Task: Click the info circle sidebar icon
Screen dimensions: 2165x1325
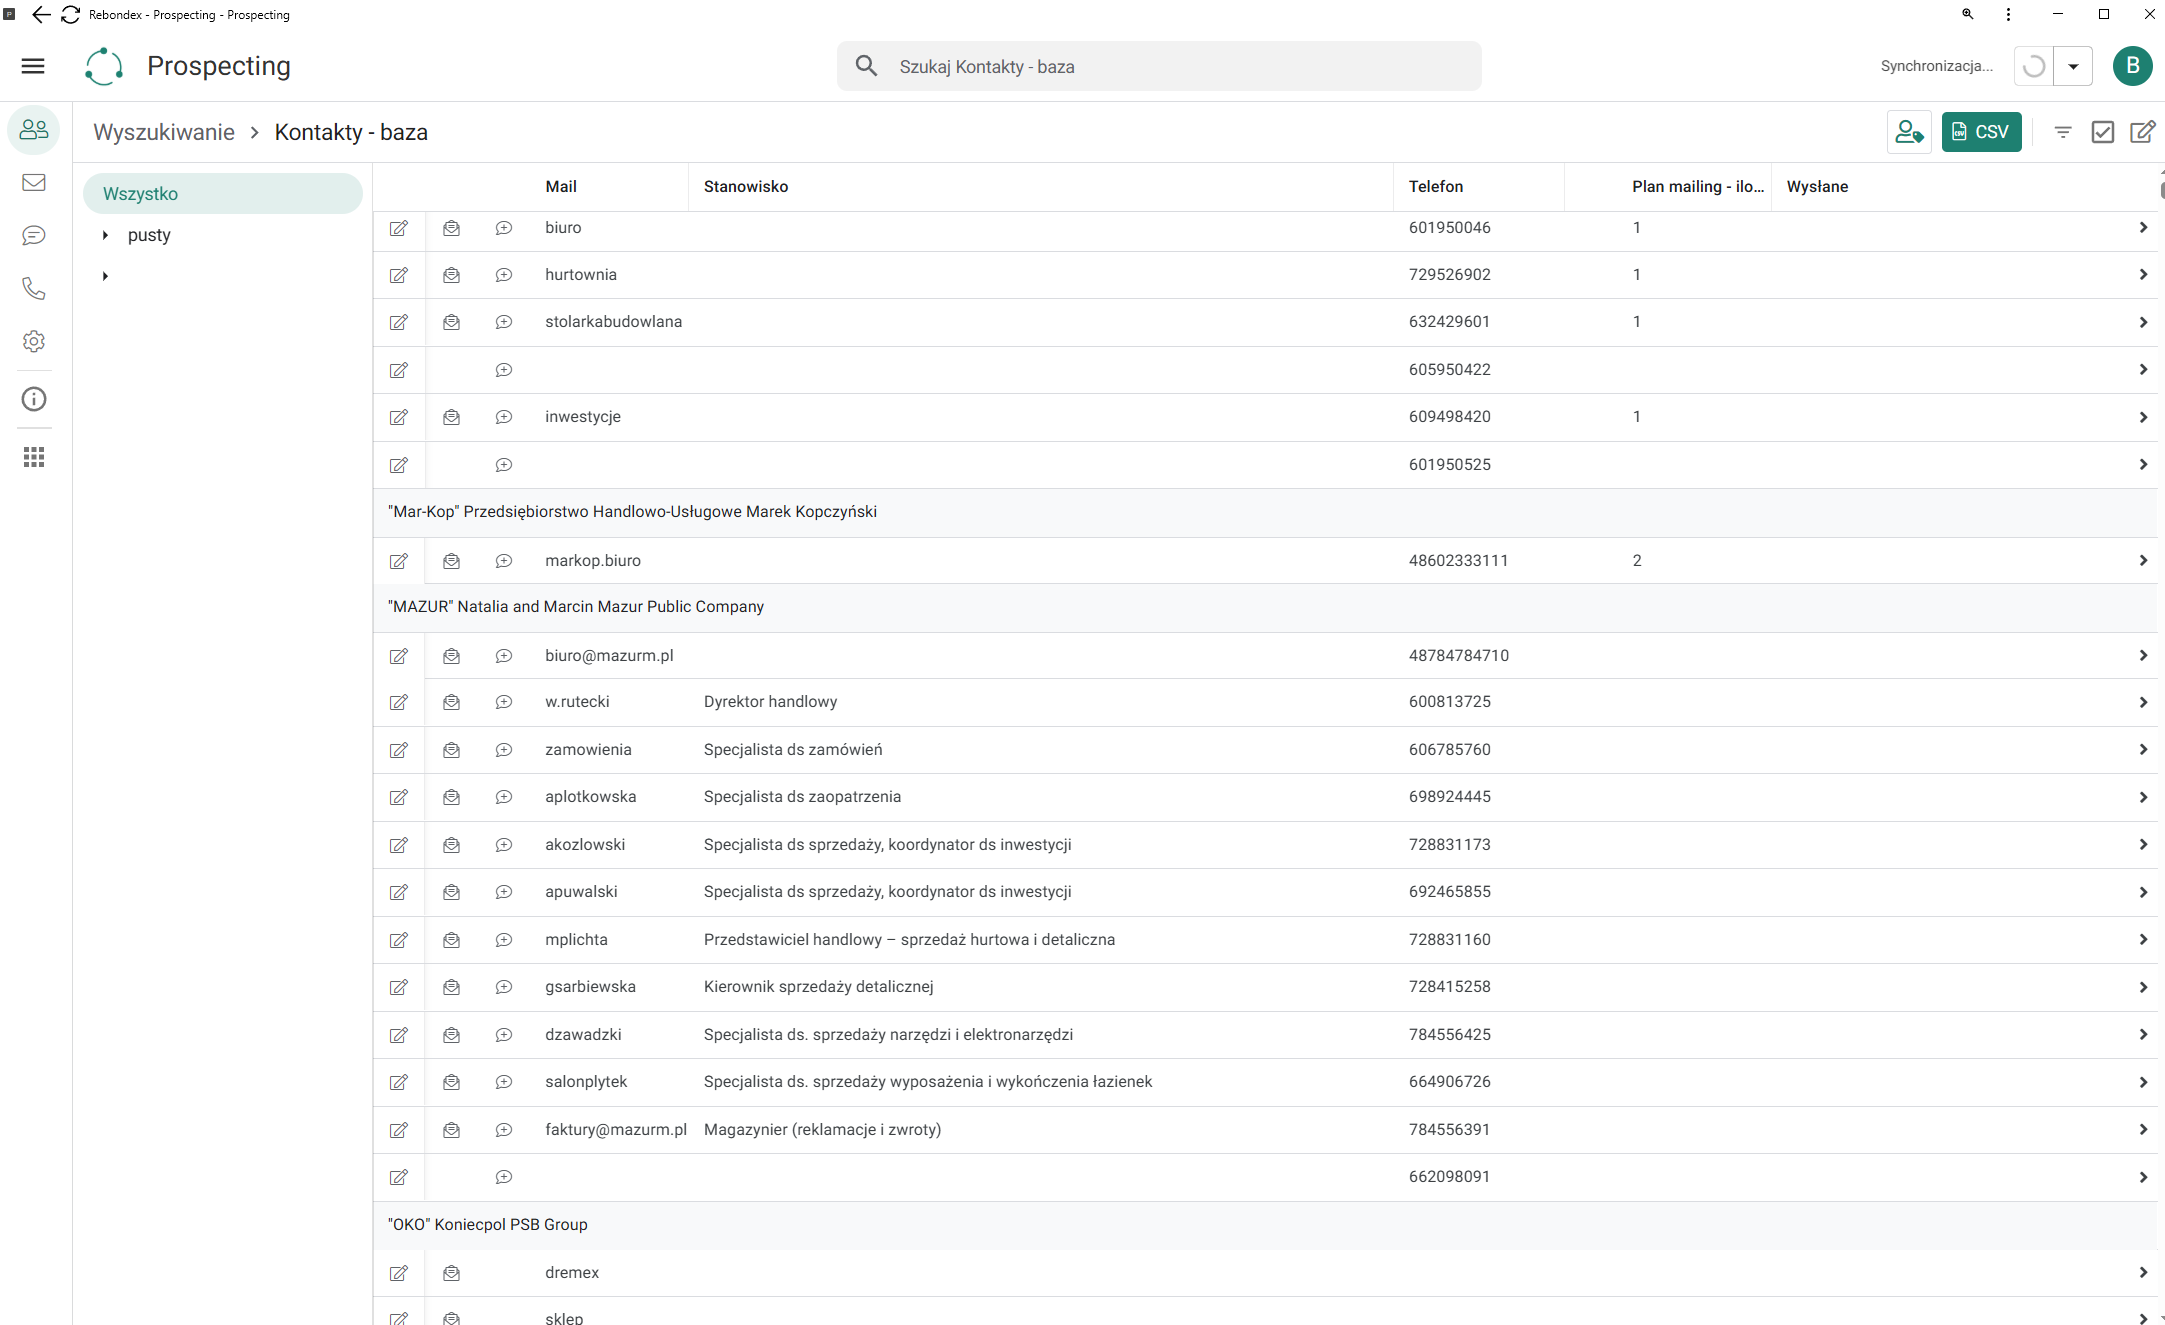Action: [x=34, y=399]
